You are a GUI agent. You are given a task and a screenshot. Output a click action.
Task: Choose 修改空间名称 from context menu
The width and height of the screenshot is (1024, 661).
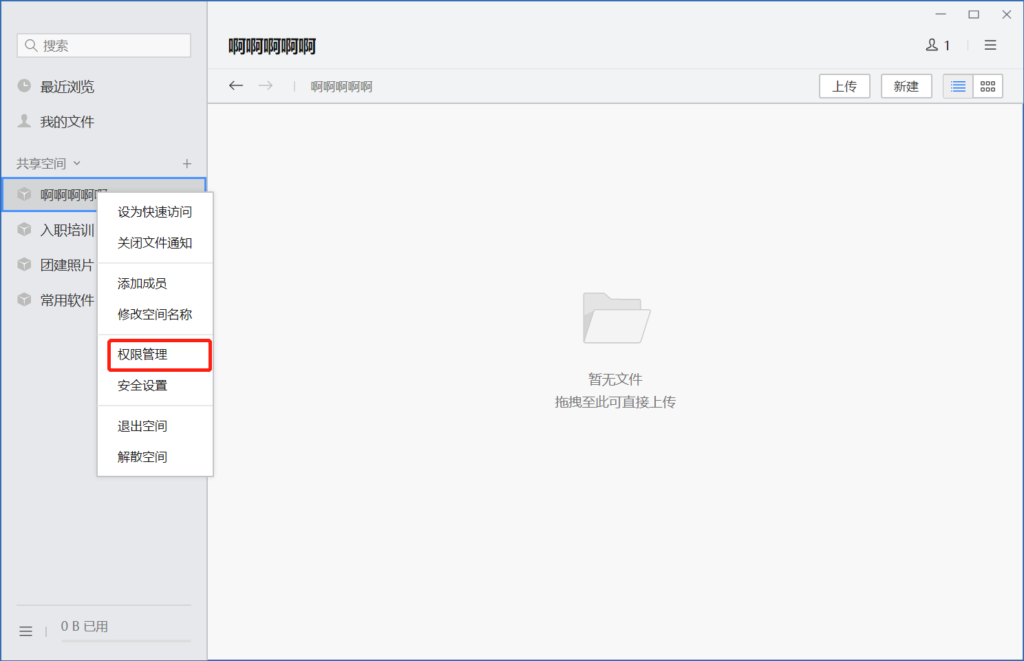(155, 314)
